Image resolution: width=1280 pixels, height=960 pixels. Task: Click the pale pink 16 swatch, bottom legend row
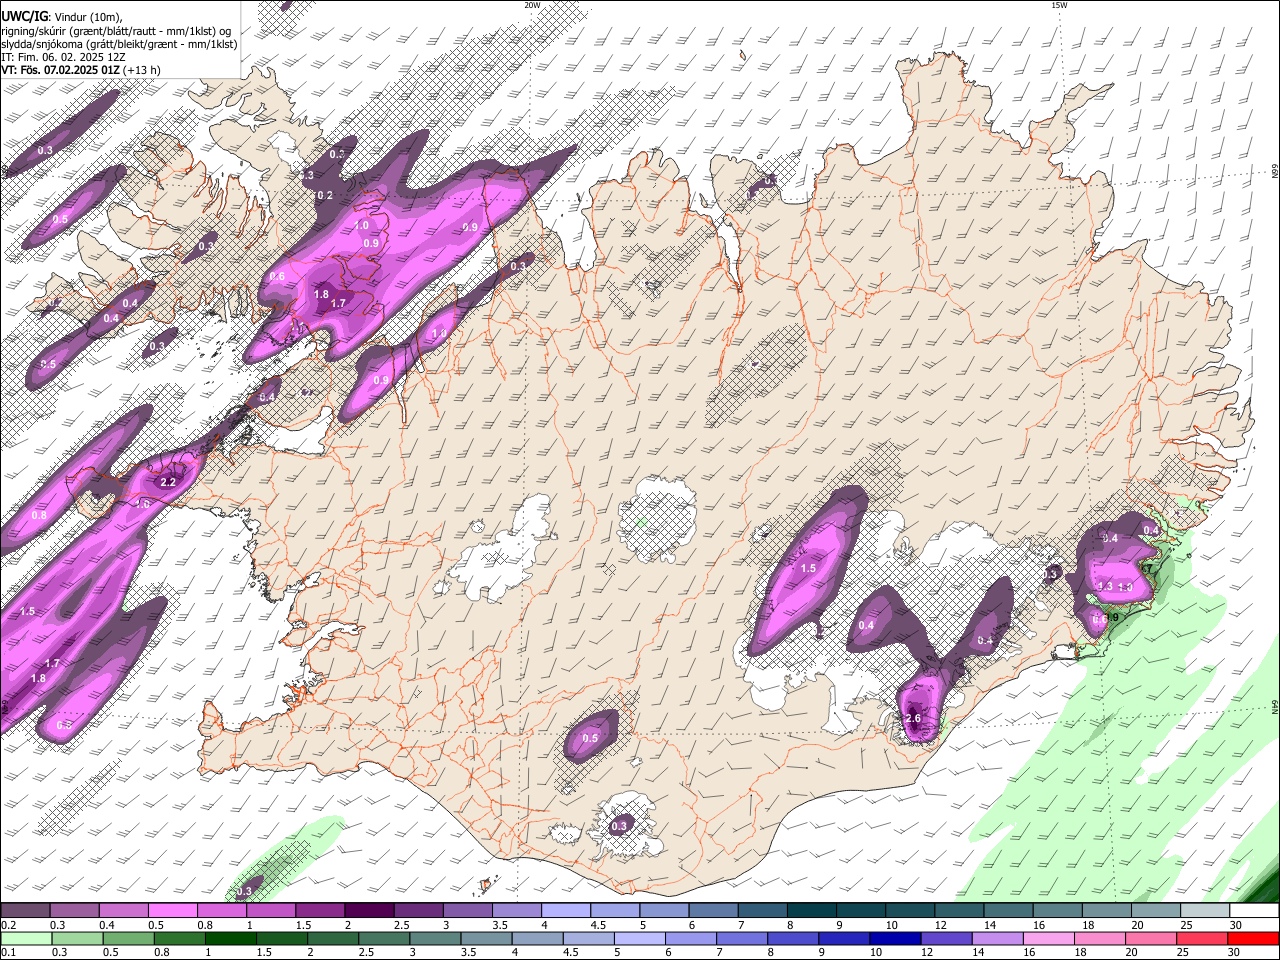point(1047,938)
